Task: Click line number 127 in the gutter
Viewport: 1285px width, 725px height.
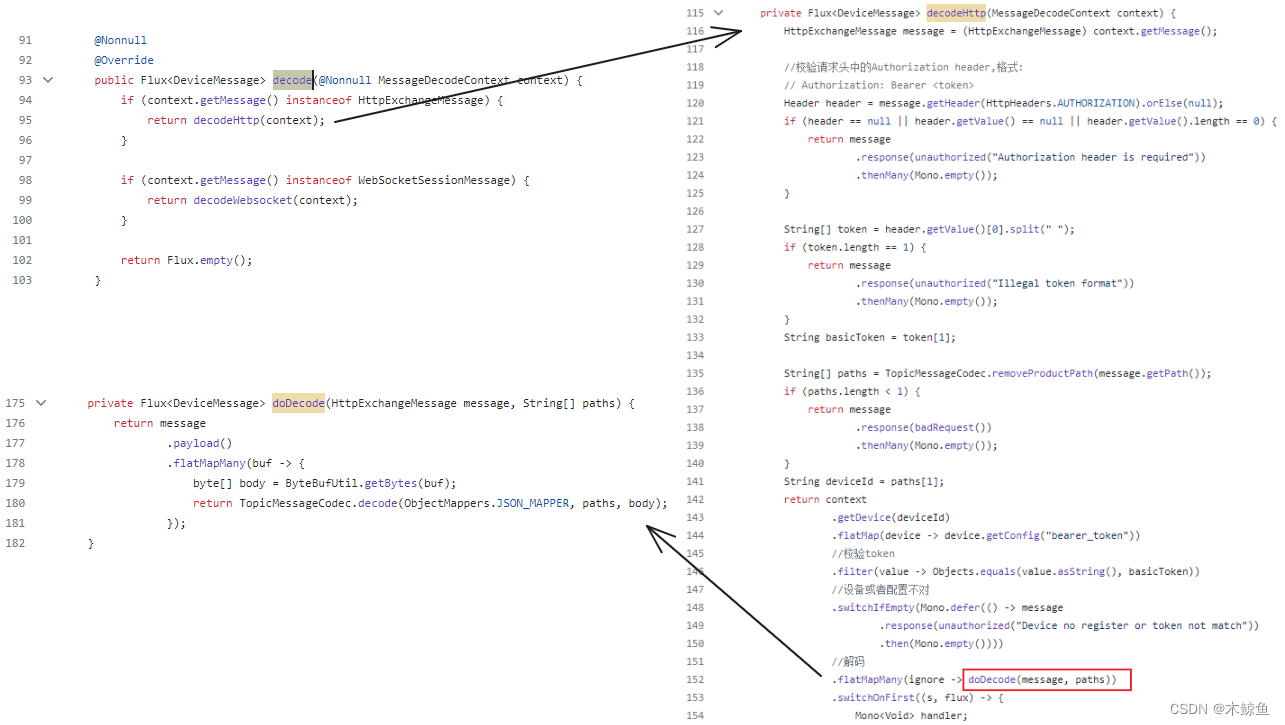Action: point(695,229)
